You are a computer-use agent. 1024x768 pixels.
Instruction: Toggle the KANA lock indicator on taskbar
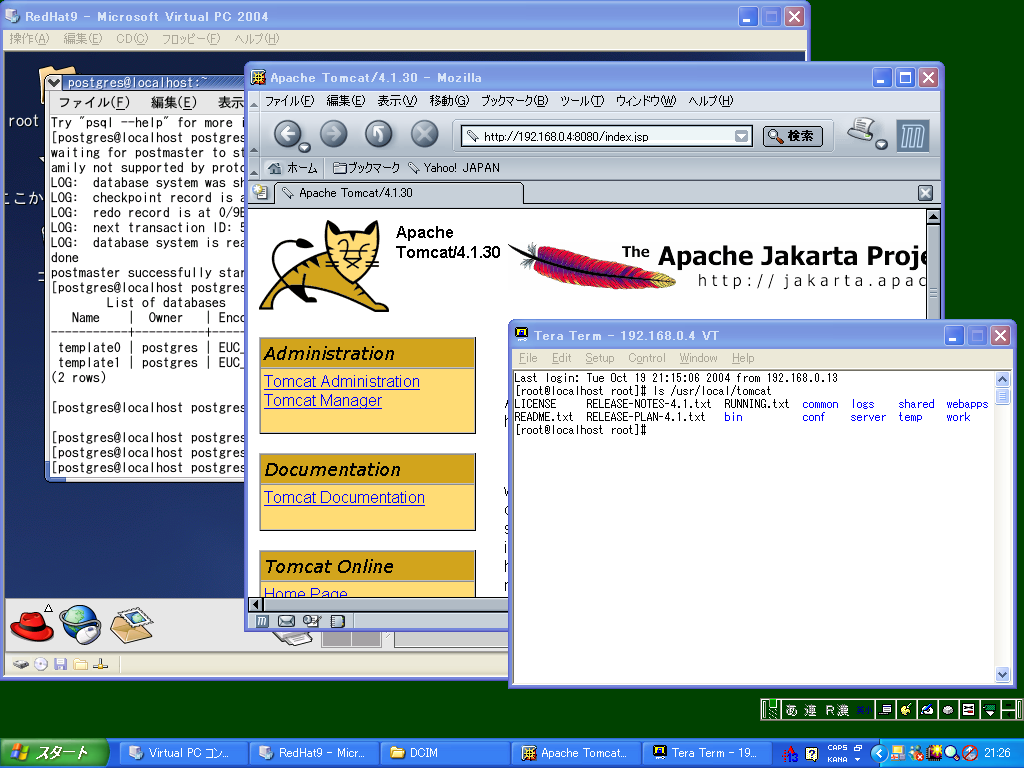tap(837, 760)
